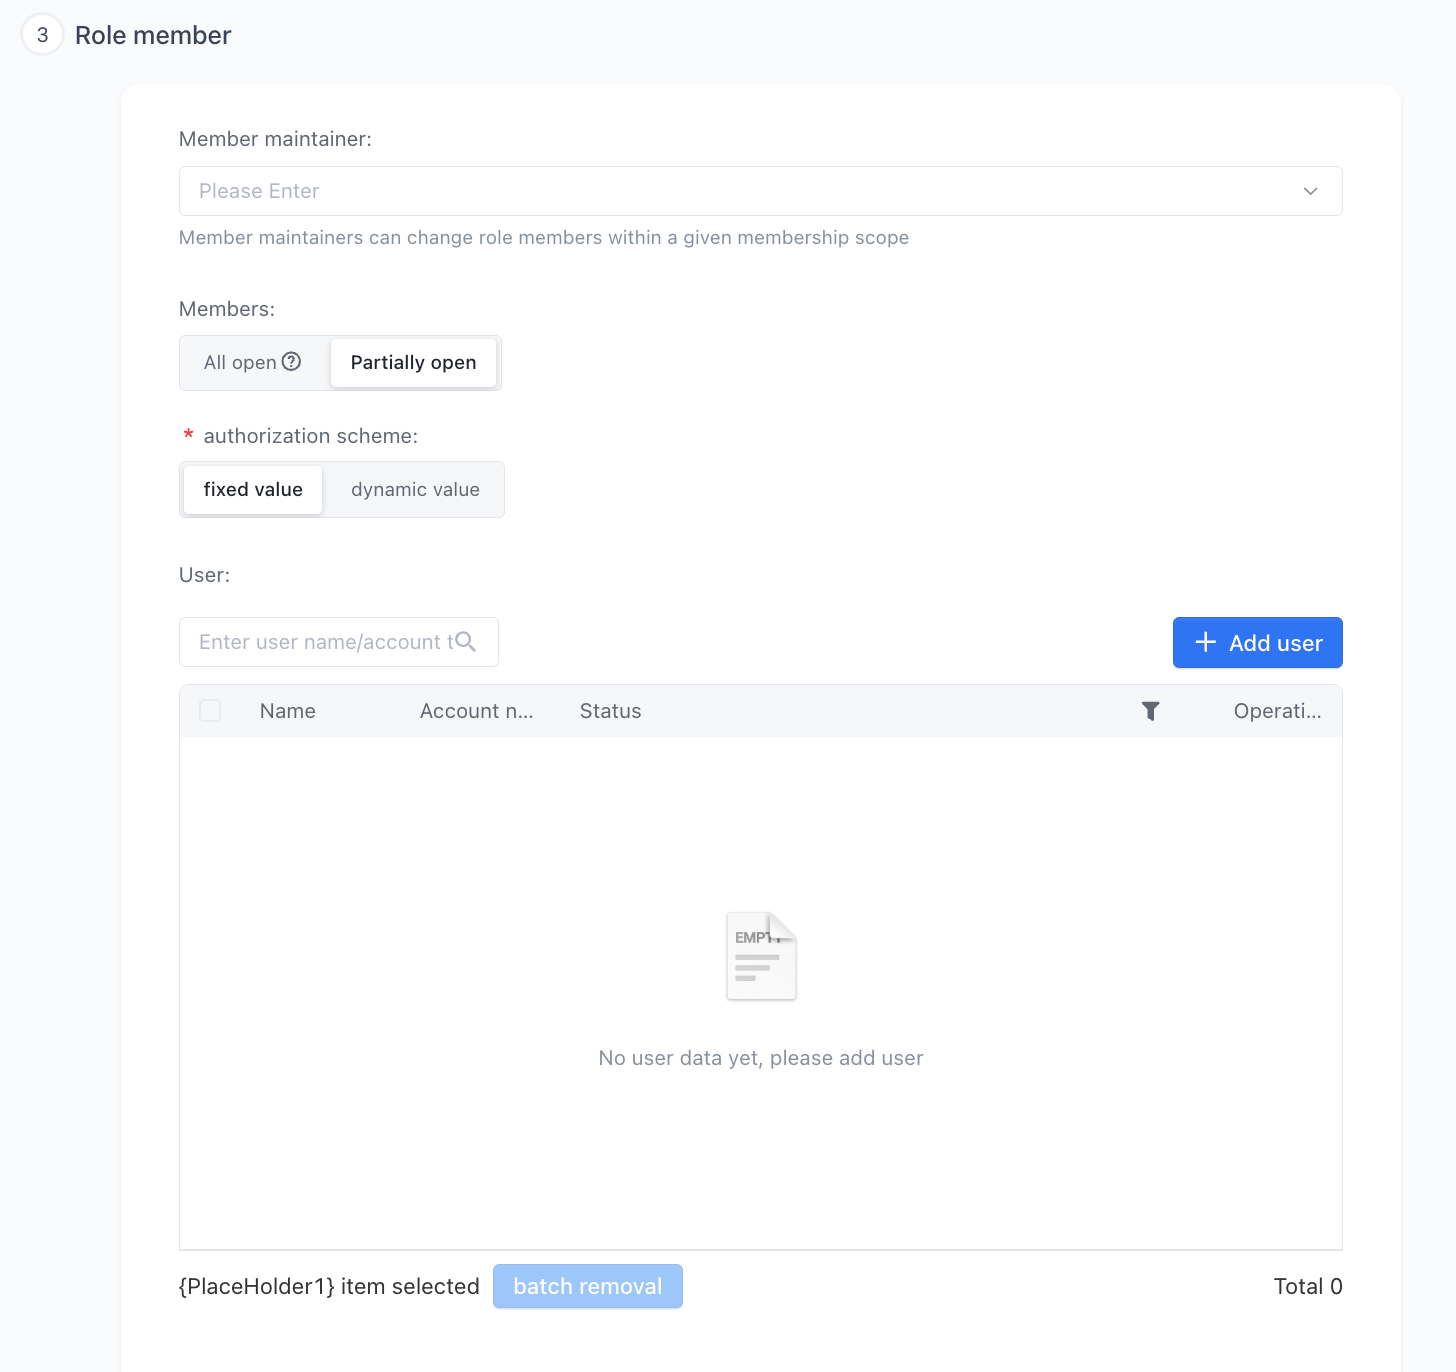Screen dimensions: 1456x1372
Task: Click the Operati... column header
Action: pyautogui.click(x=1277, y=711)
